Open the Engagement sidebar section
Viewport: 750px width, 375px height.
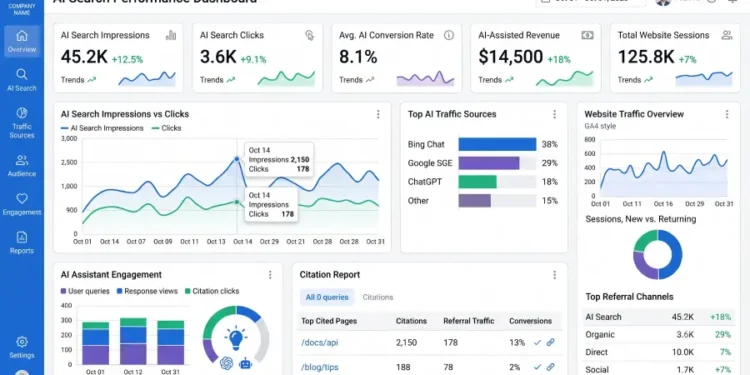pos(22,204)
